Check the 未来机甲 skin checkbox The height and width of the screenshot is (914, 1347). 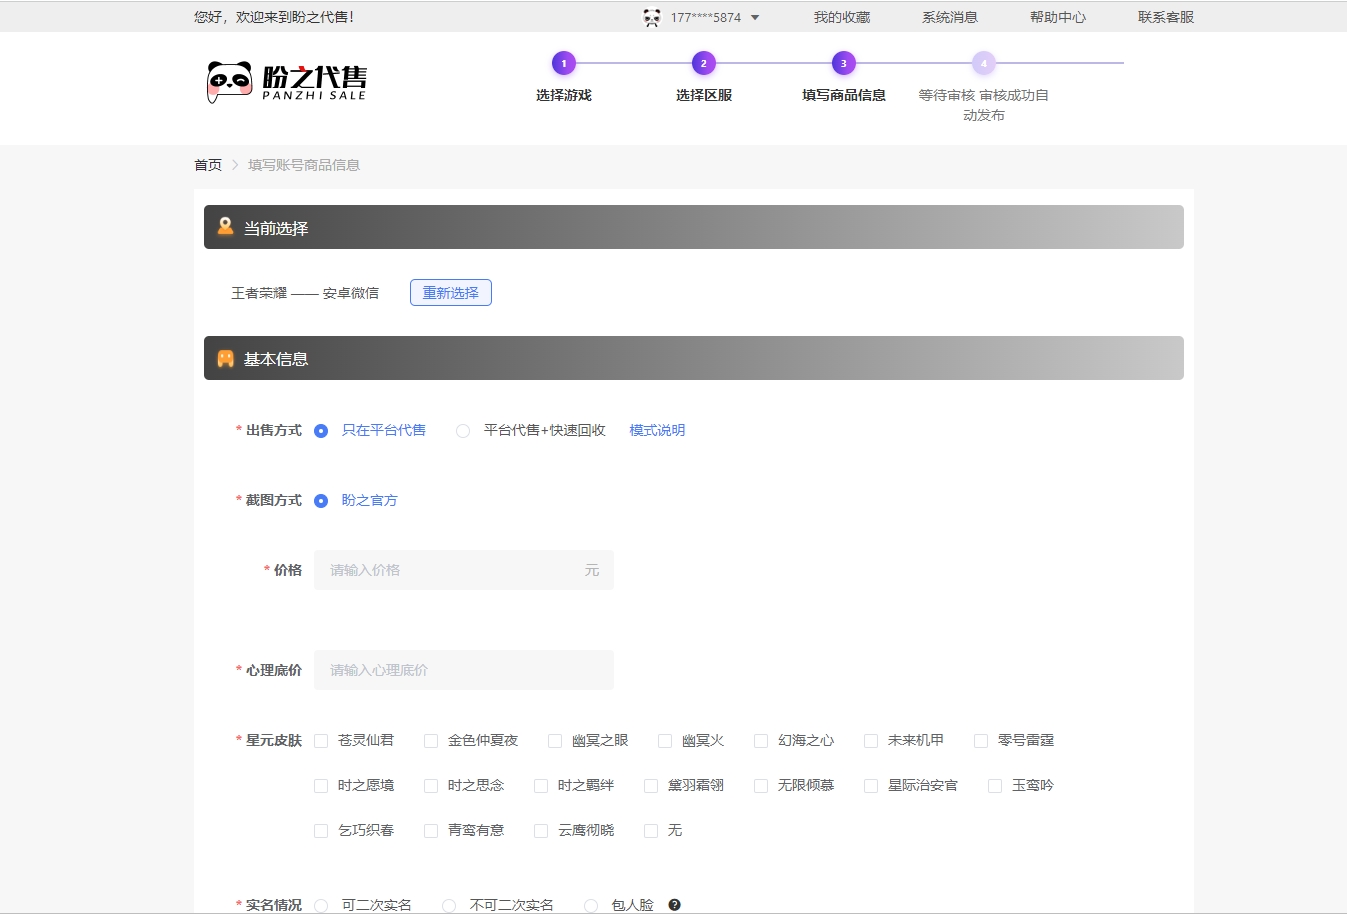[x=871, y=741]
